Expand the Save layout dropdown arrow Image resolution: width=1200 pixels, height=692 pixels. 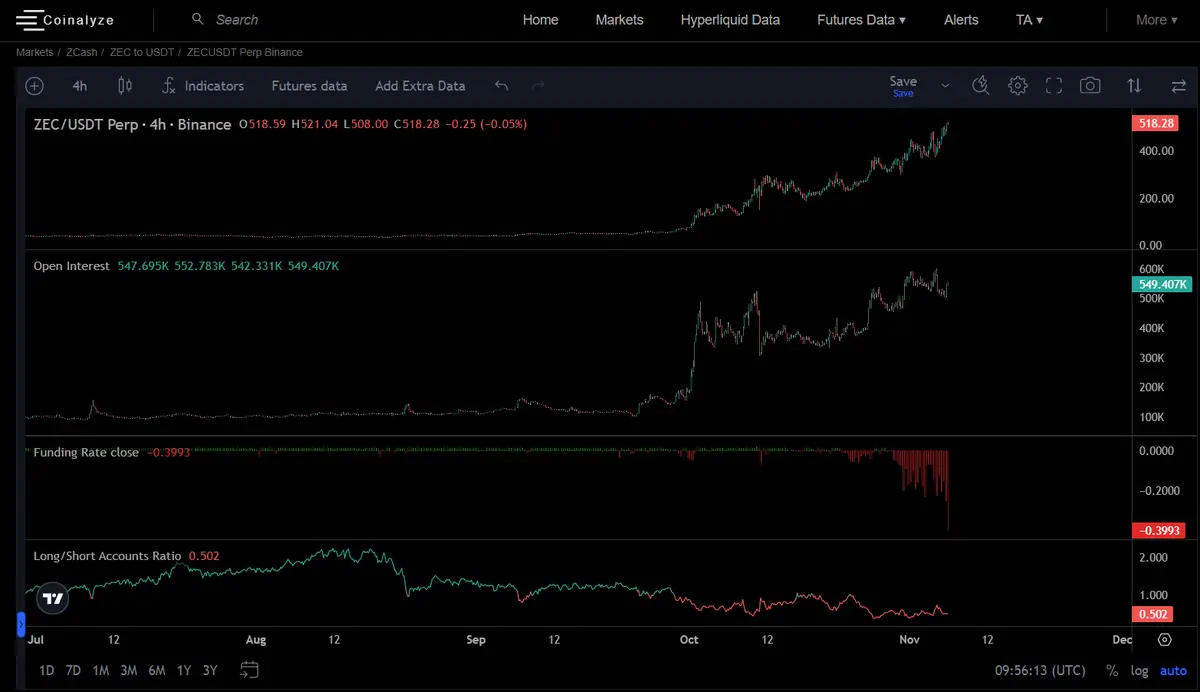pyautogui.click(x=945, y=86)
